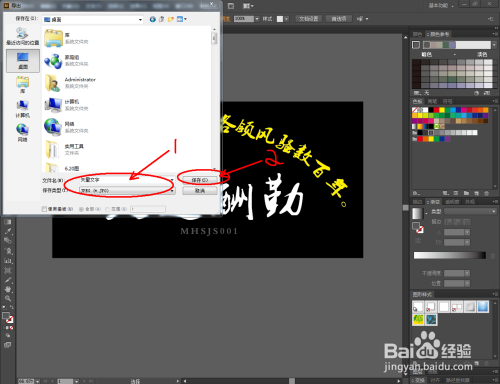Switch to the Color (颜色) panel tab

click(x=417, y=34)
